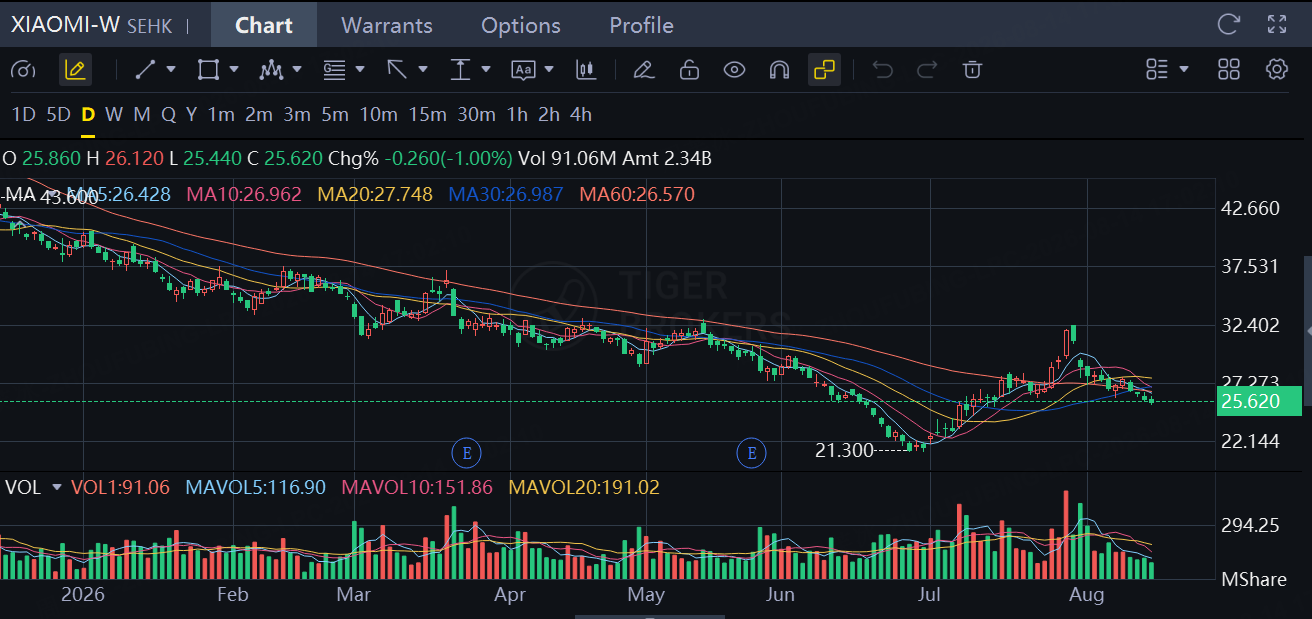Click the XIAOMI-W stock name
1312x619 pixels.
[66, 25]
